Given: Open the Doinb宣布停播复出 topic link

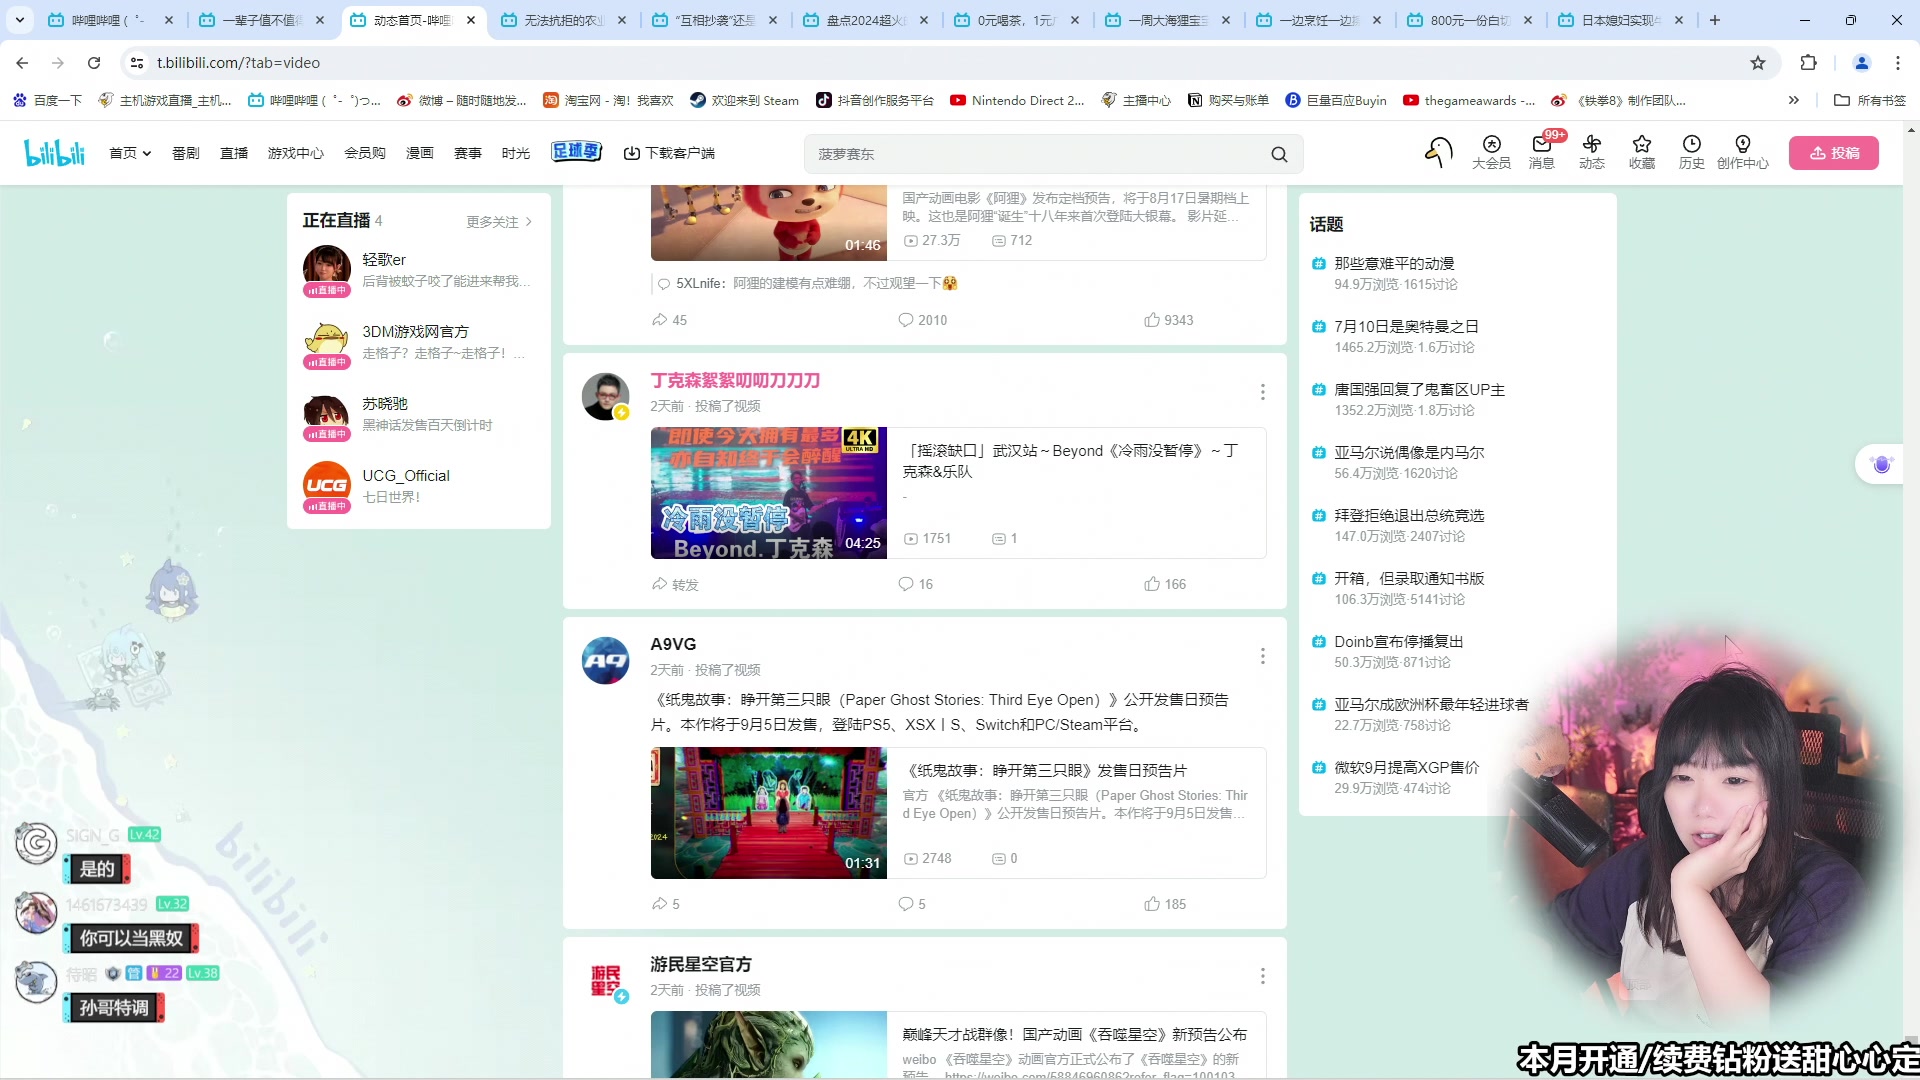Looking at the screenshot, I should click(1399, 641).
